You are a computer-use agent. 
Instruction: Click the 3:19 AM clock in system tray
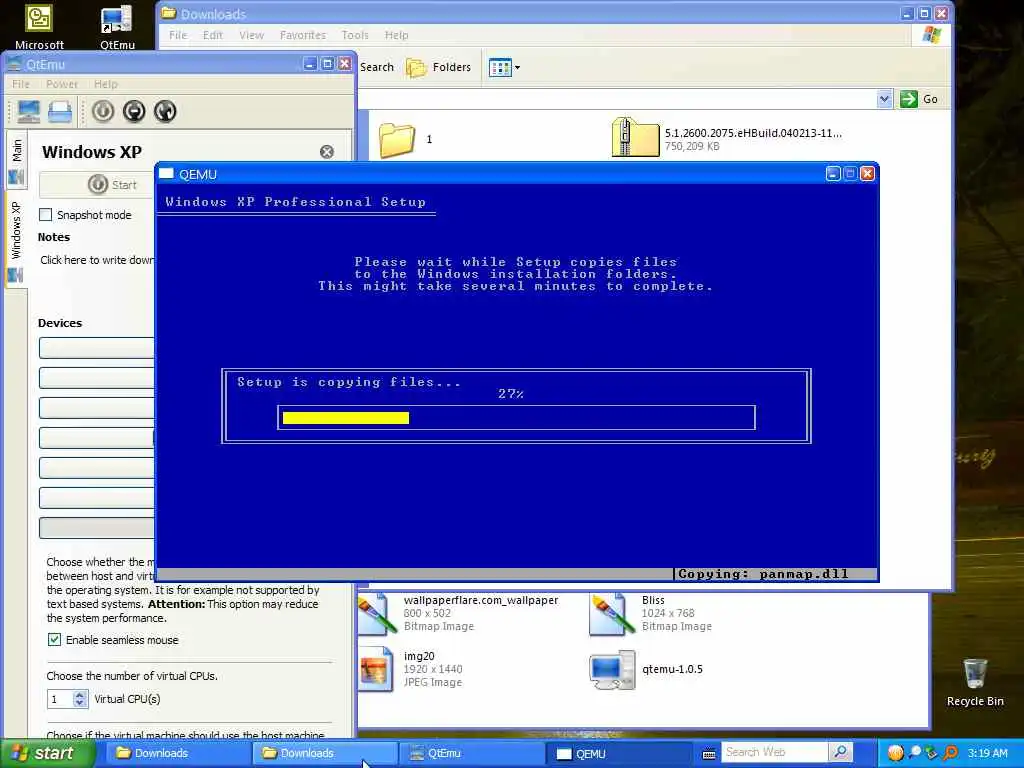tap(987, 754)
